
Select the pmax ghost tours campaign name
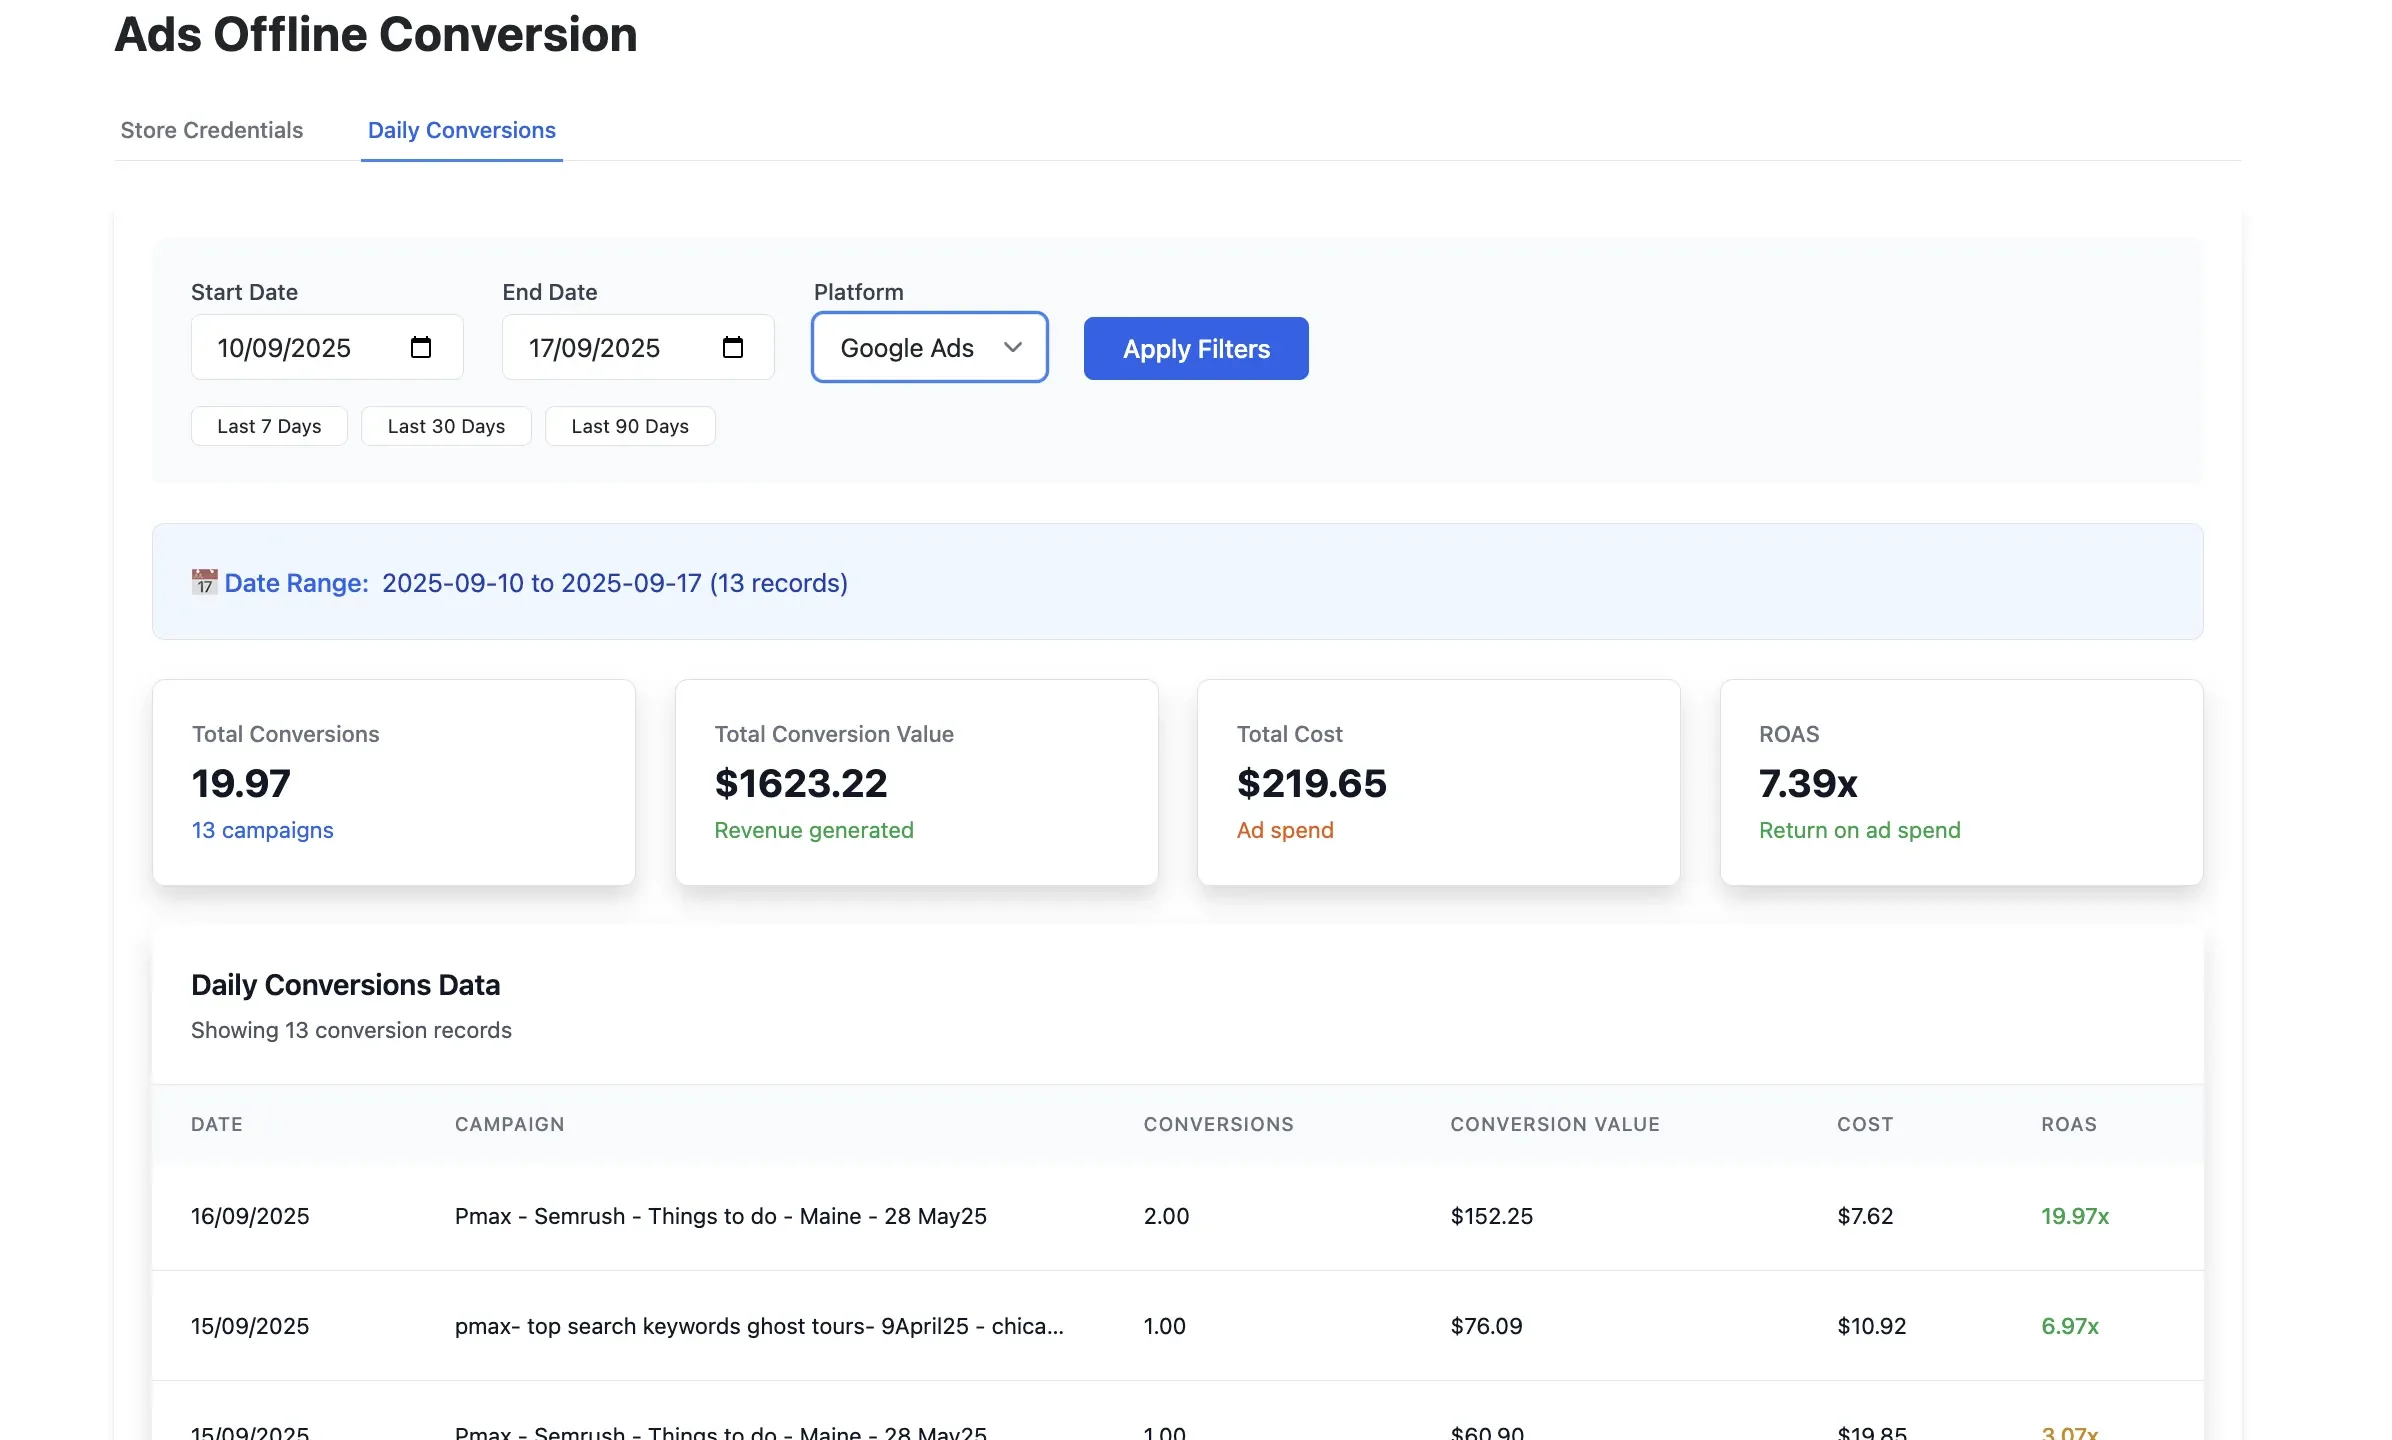(x=759, y=1326)
